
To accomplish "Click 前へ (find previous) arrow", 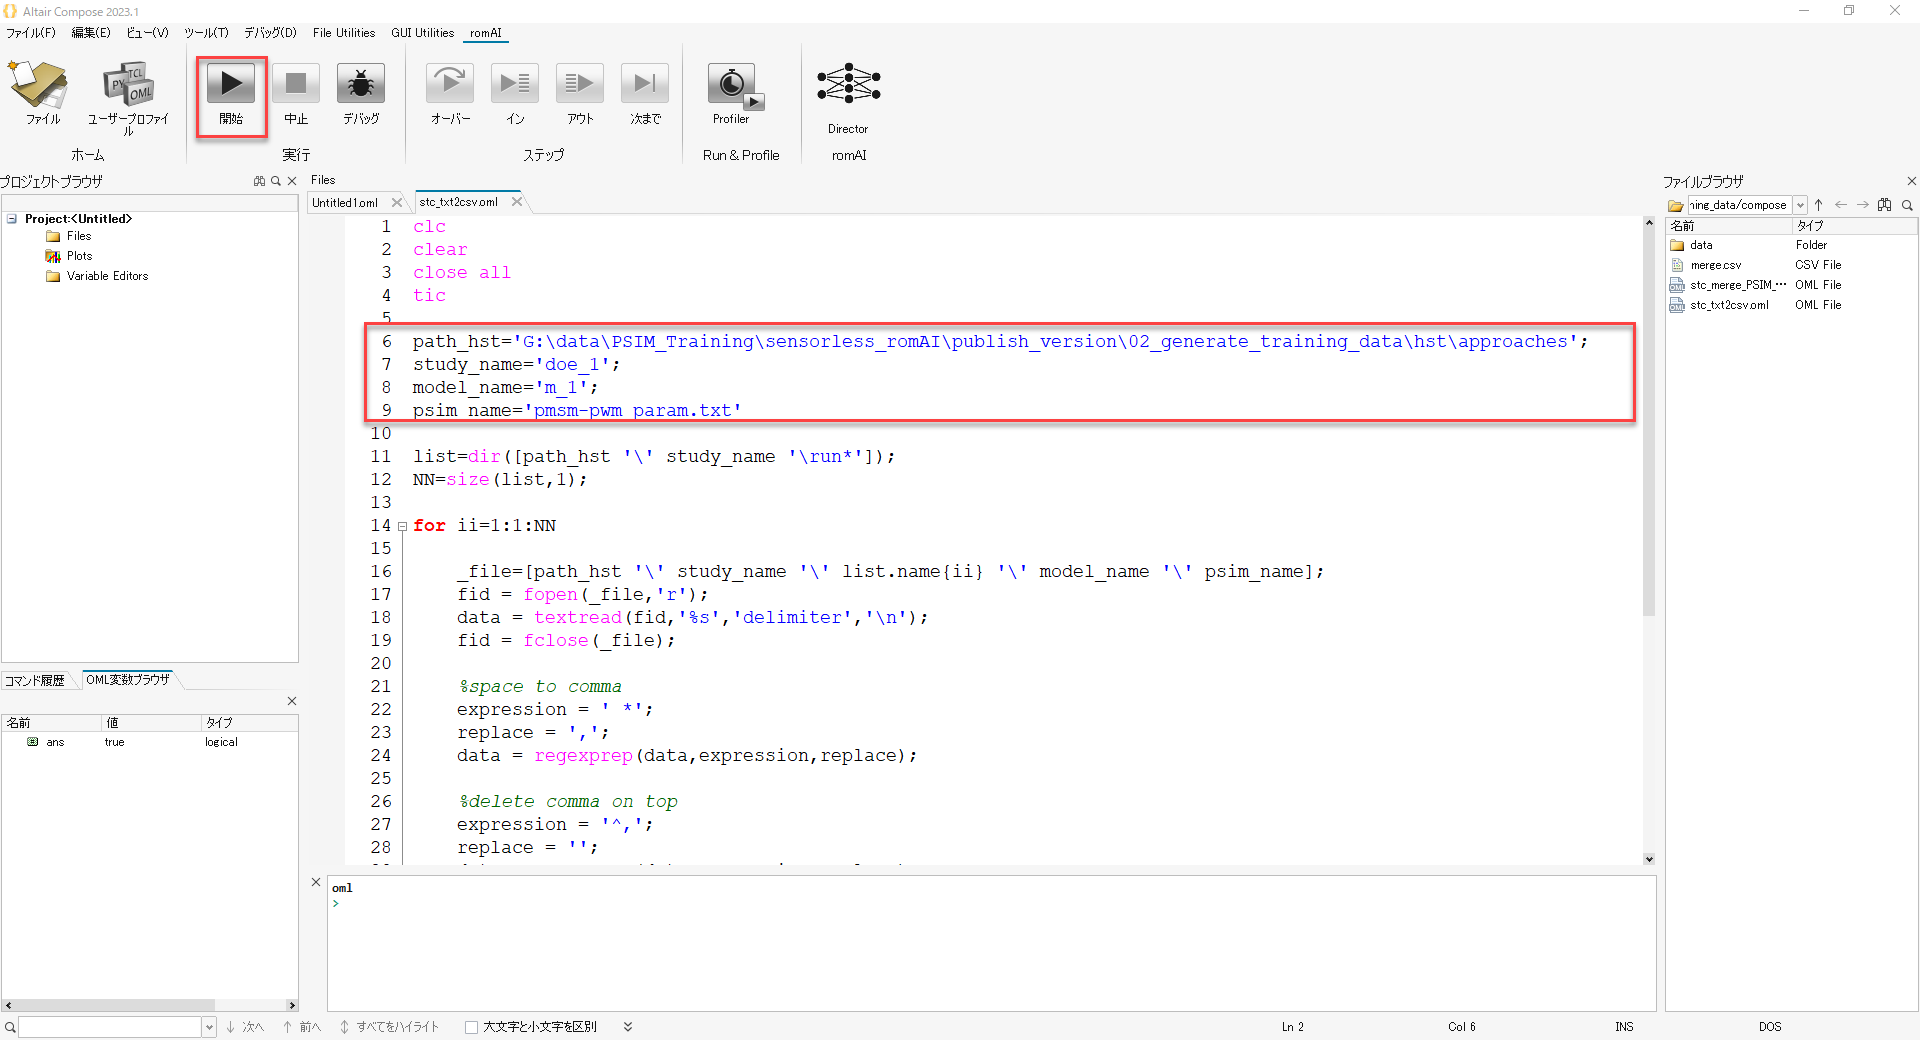I will point(302,1027).
